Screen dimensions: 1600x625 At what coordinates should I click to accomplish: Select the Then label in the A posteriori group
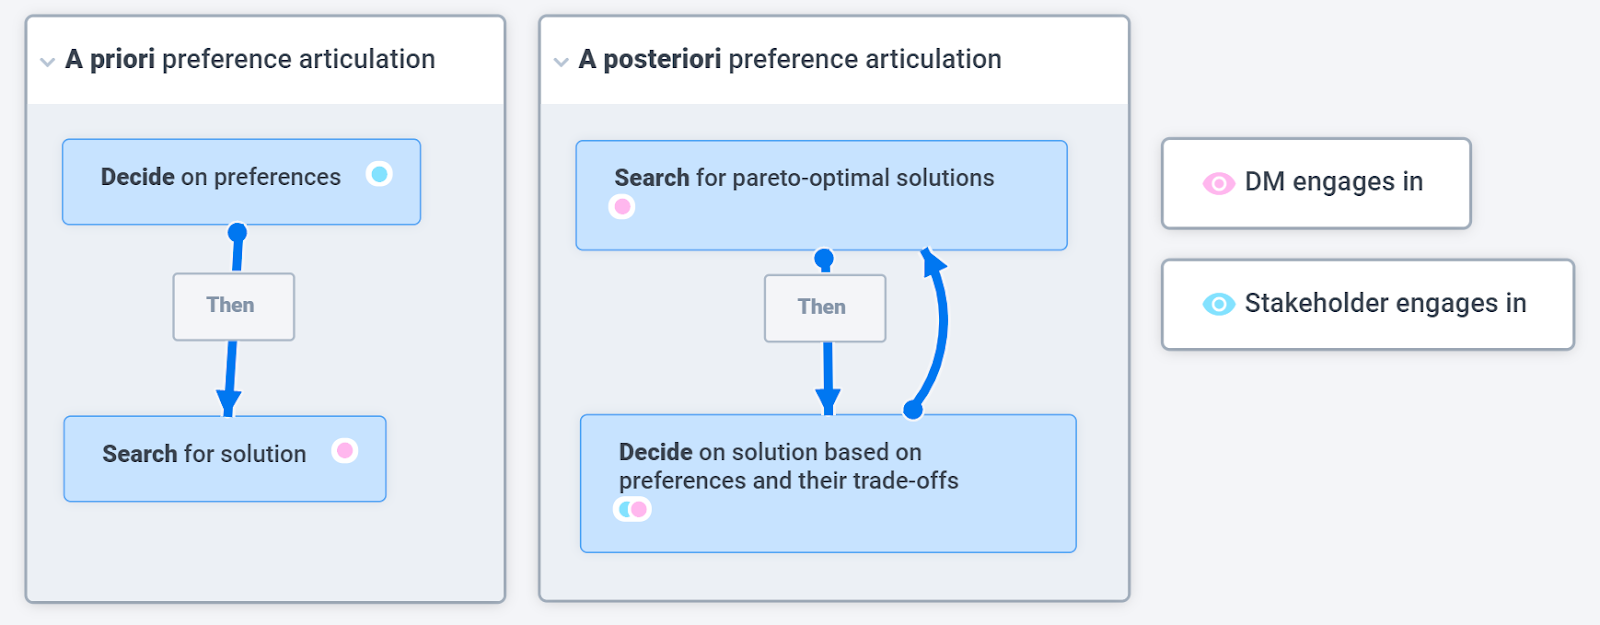pyautogui.click(x=825, y=308)
